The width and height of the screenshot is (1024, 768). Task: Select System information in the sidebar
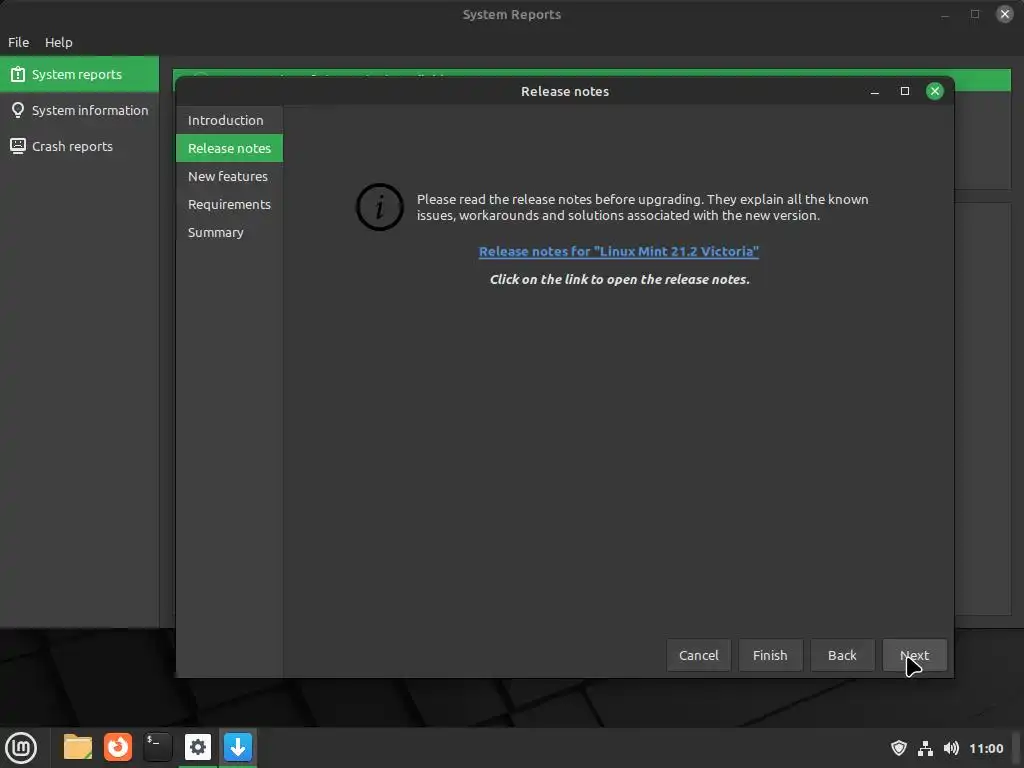(x=80, y=110)
